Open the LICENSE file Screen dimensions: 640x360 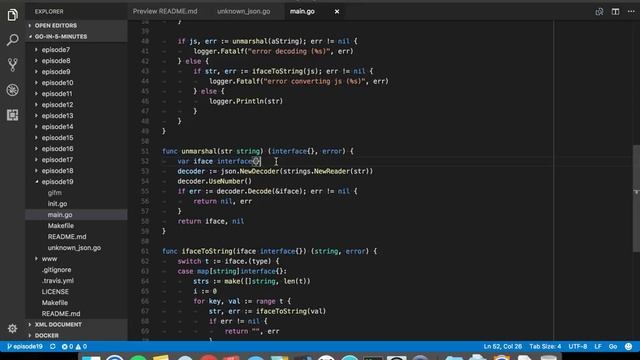pos(55,292)
